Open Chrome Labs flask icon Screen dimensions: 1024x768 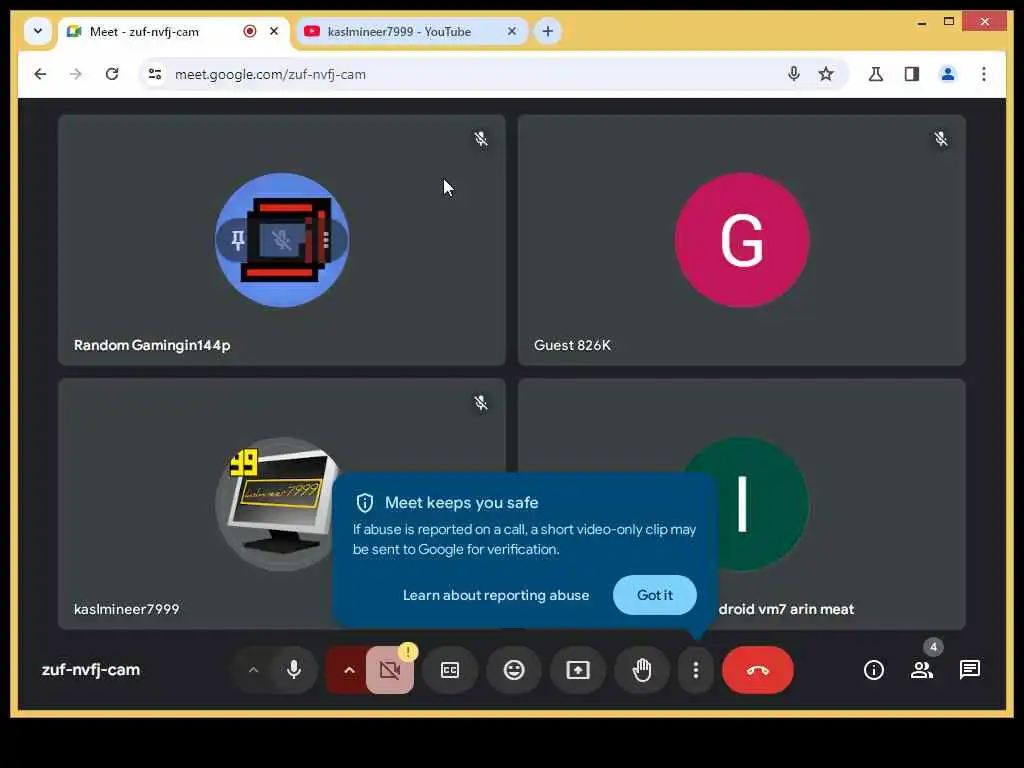click(876, 74)
